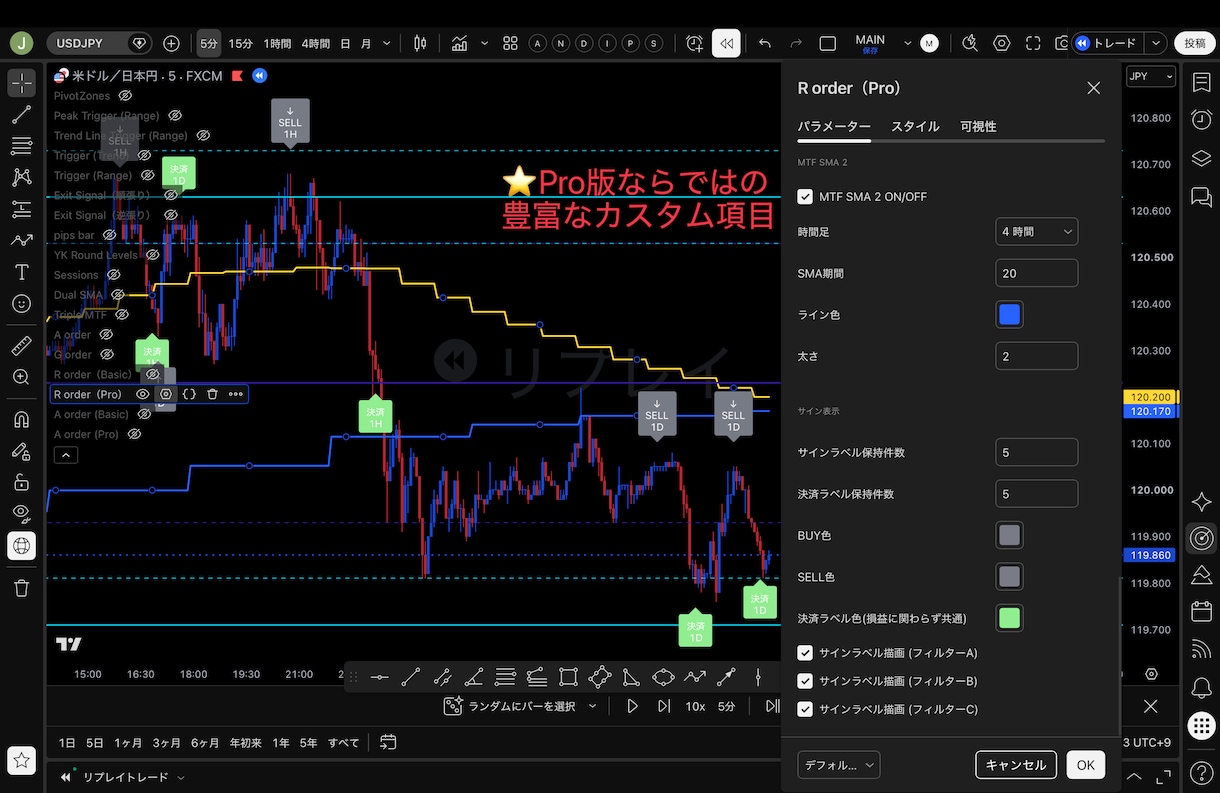This screenshot has width=1220, height=793.
Task: Switch to the スタイル tab
Action: click(x=915, y=127)
